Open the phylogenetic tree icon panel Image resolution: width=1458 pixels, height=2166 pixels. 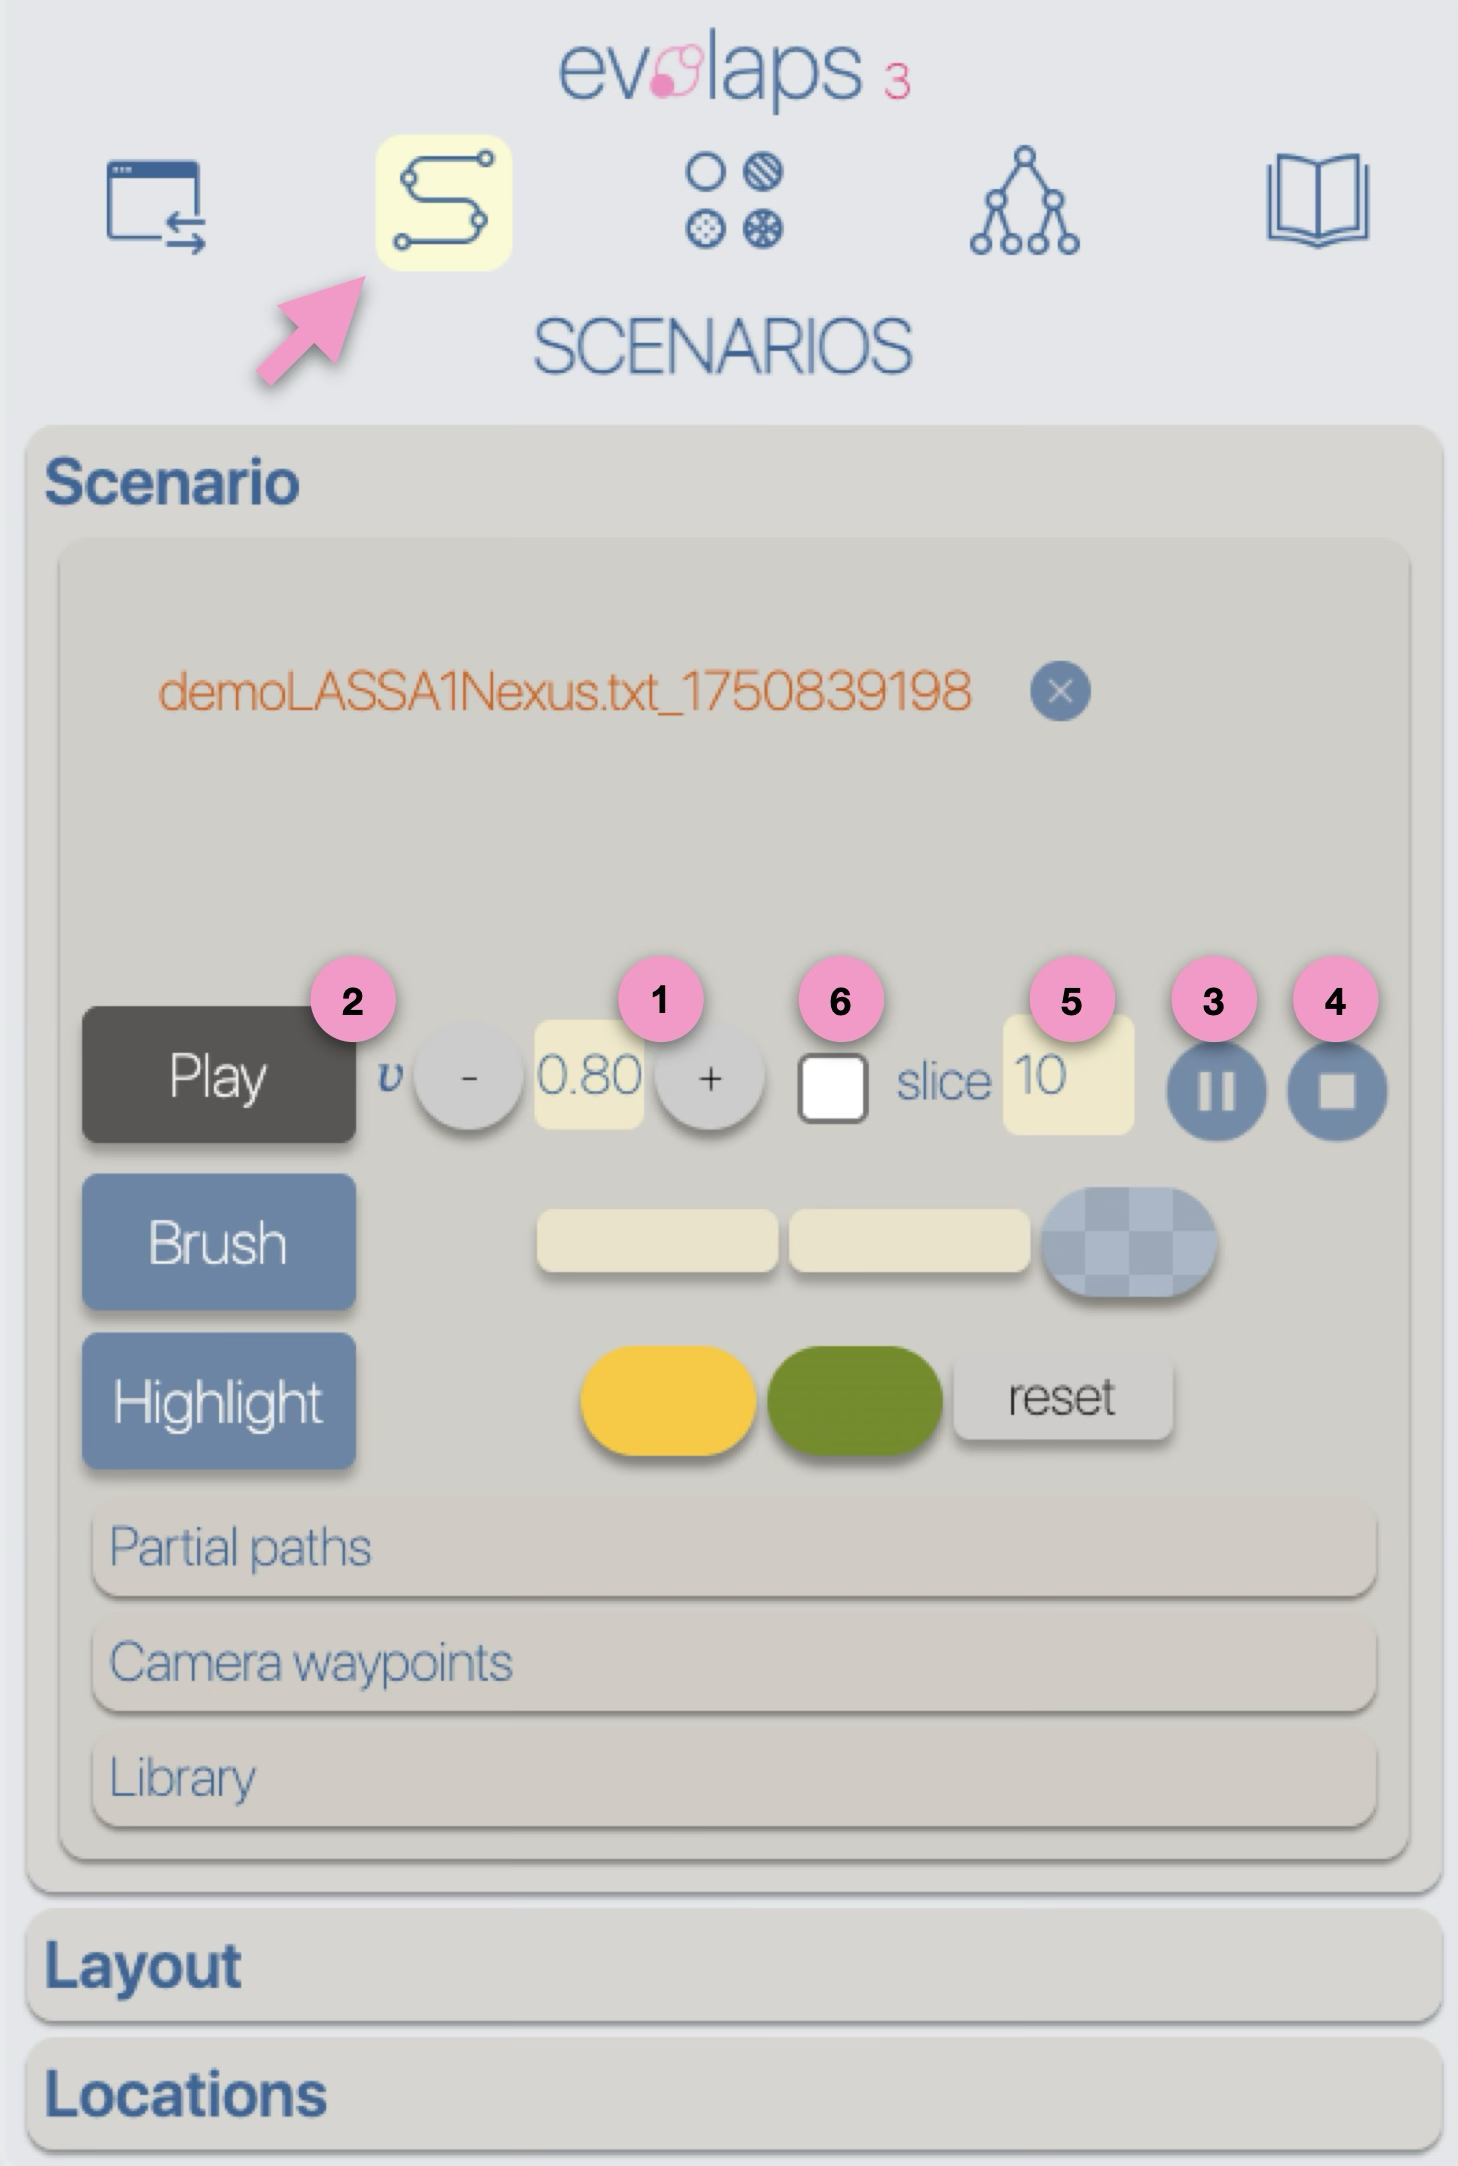click(x=1024, y=201)
